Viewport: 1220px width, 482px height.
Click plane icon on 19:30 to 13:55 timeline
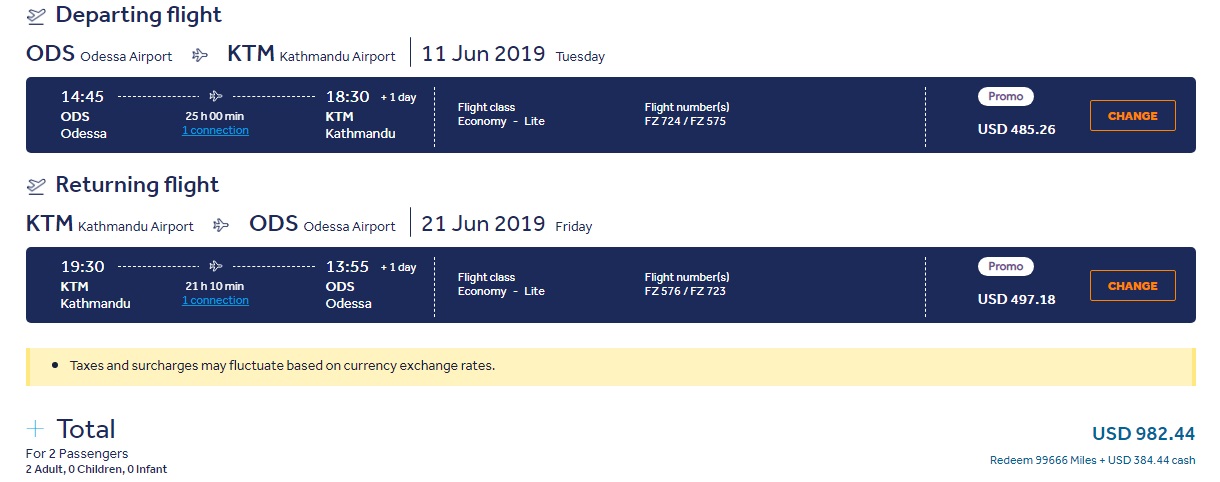[215, 267]
